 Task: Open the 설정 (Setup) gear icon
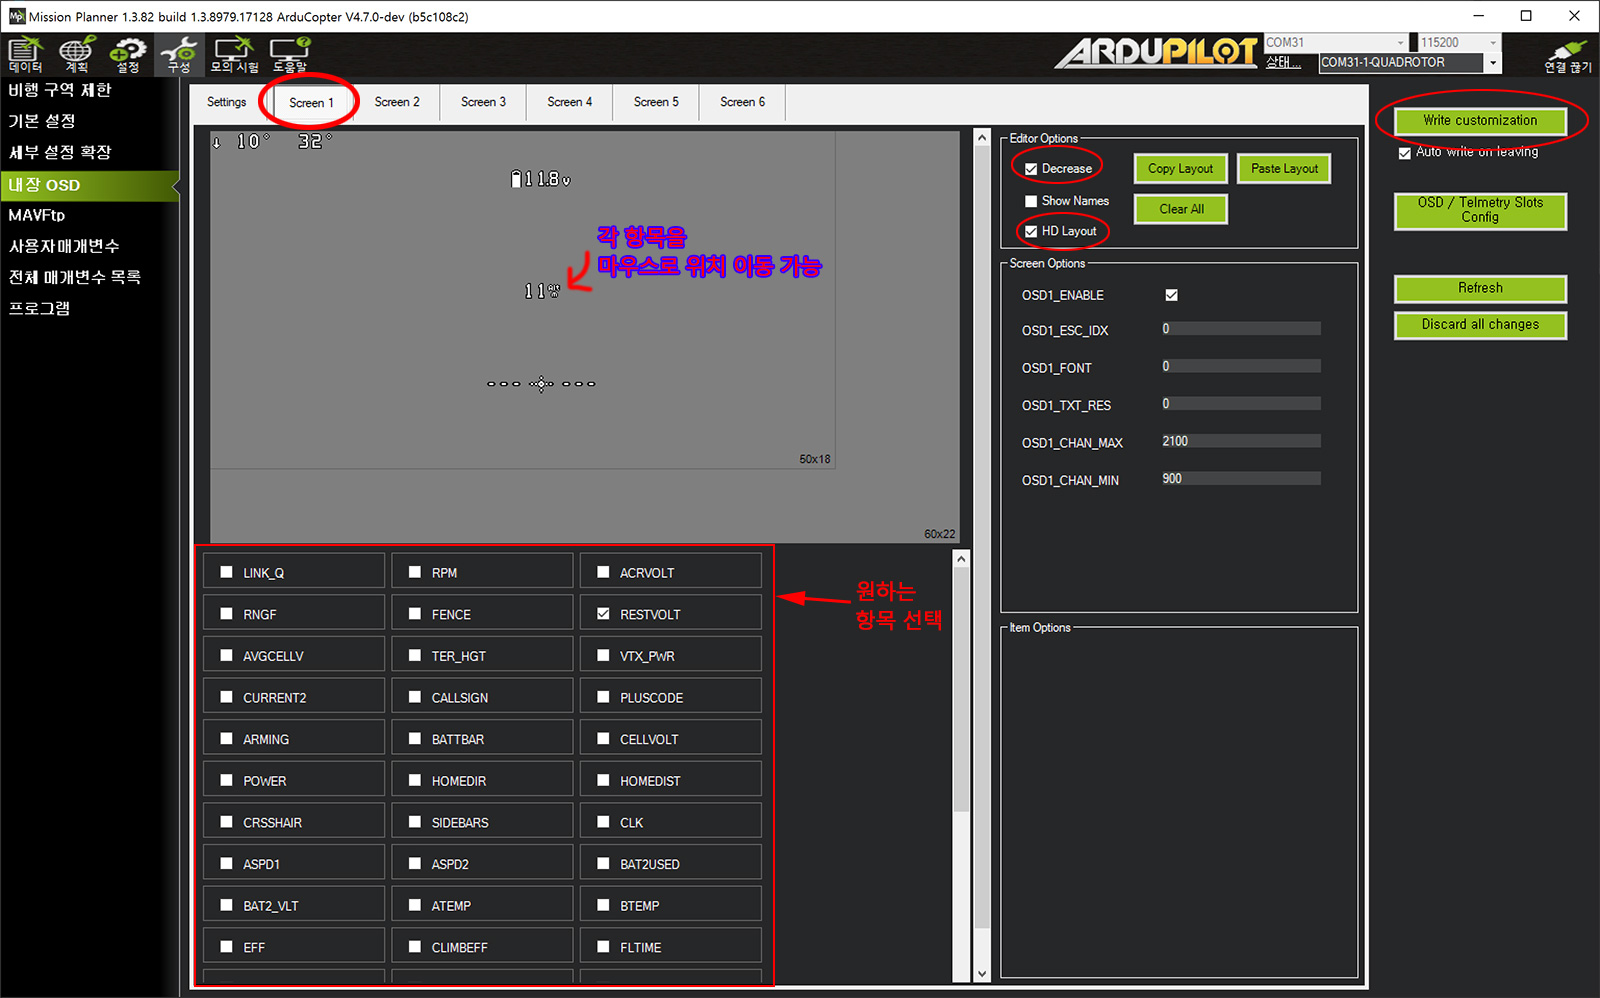[128, 55]
